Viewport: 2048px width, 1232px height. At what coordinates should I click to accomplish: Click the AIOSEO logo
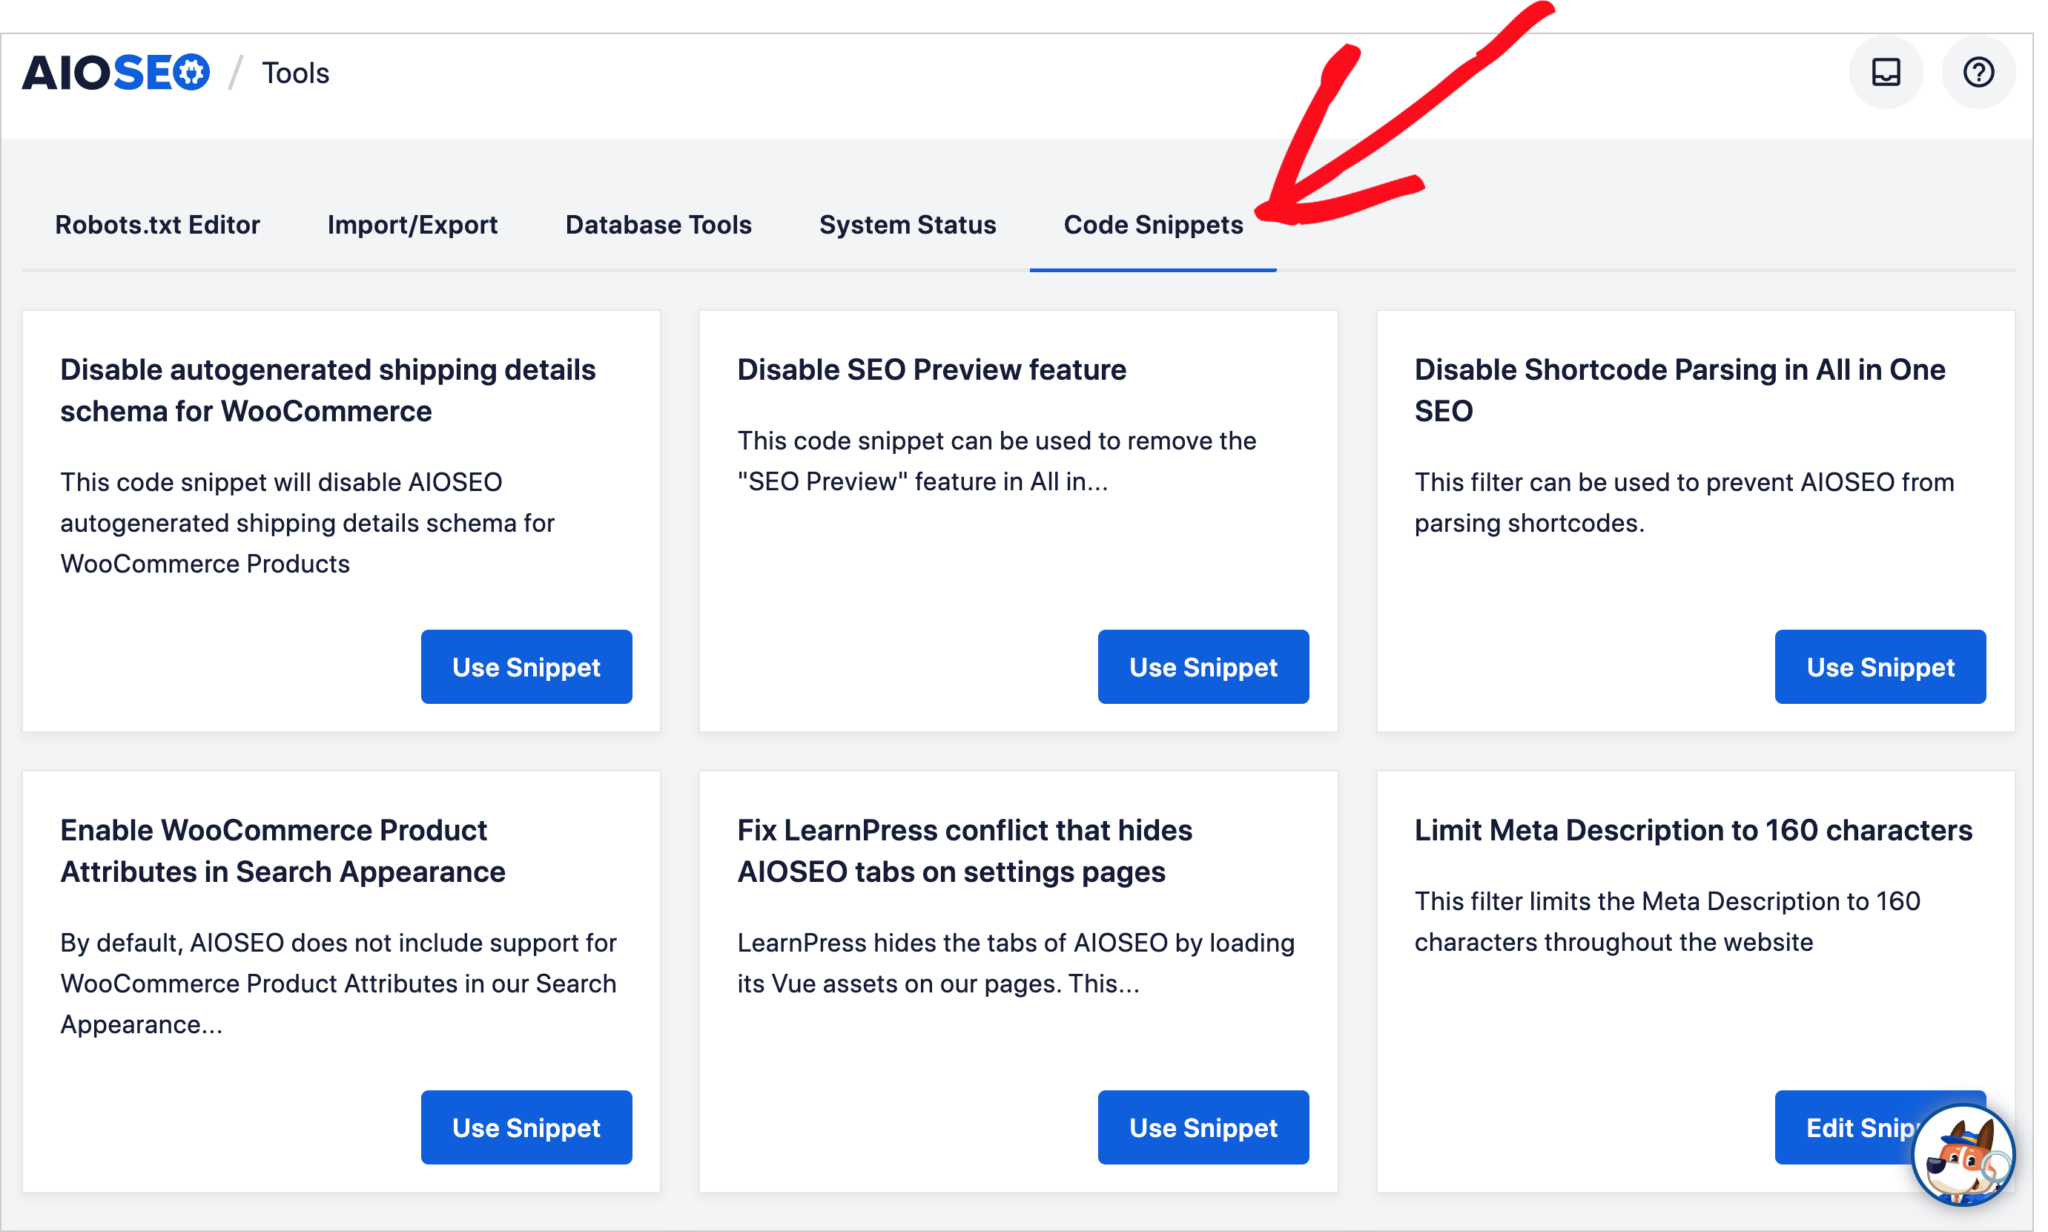116,72
